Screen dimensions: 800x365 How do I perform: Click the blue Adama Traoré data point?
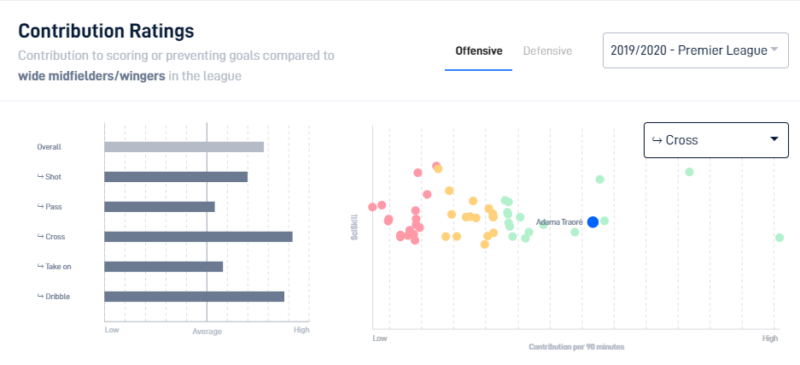point(592,222)
